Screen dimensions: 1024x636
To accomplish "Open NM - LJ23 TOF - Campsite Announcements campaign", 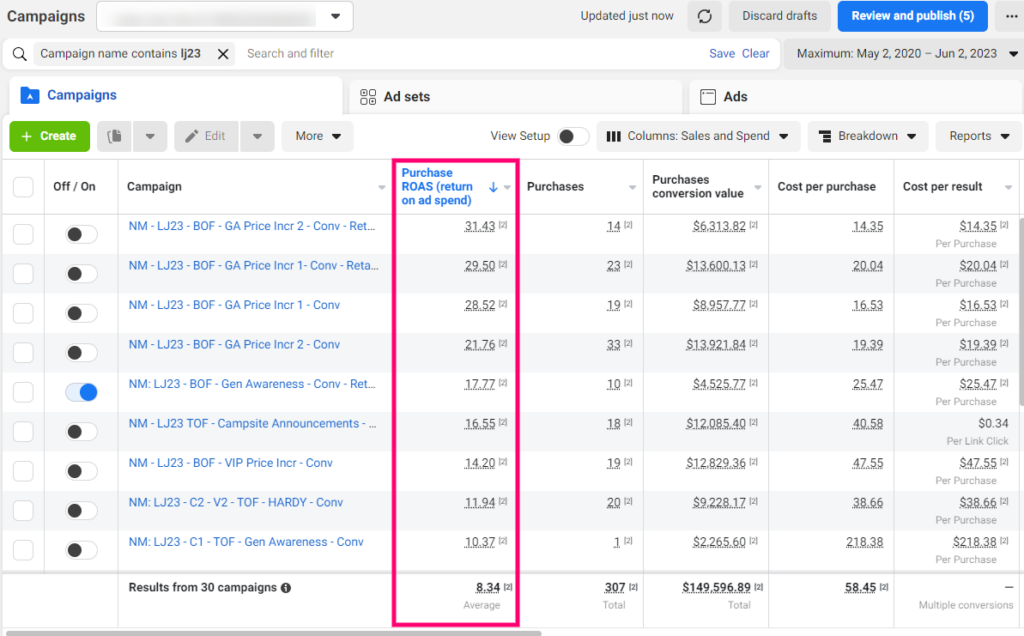I will [252, 423].
